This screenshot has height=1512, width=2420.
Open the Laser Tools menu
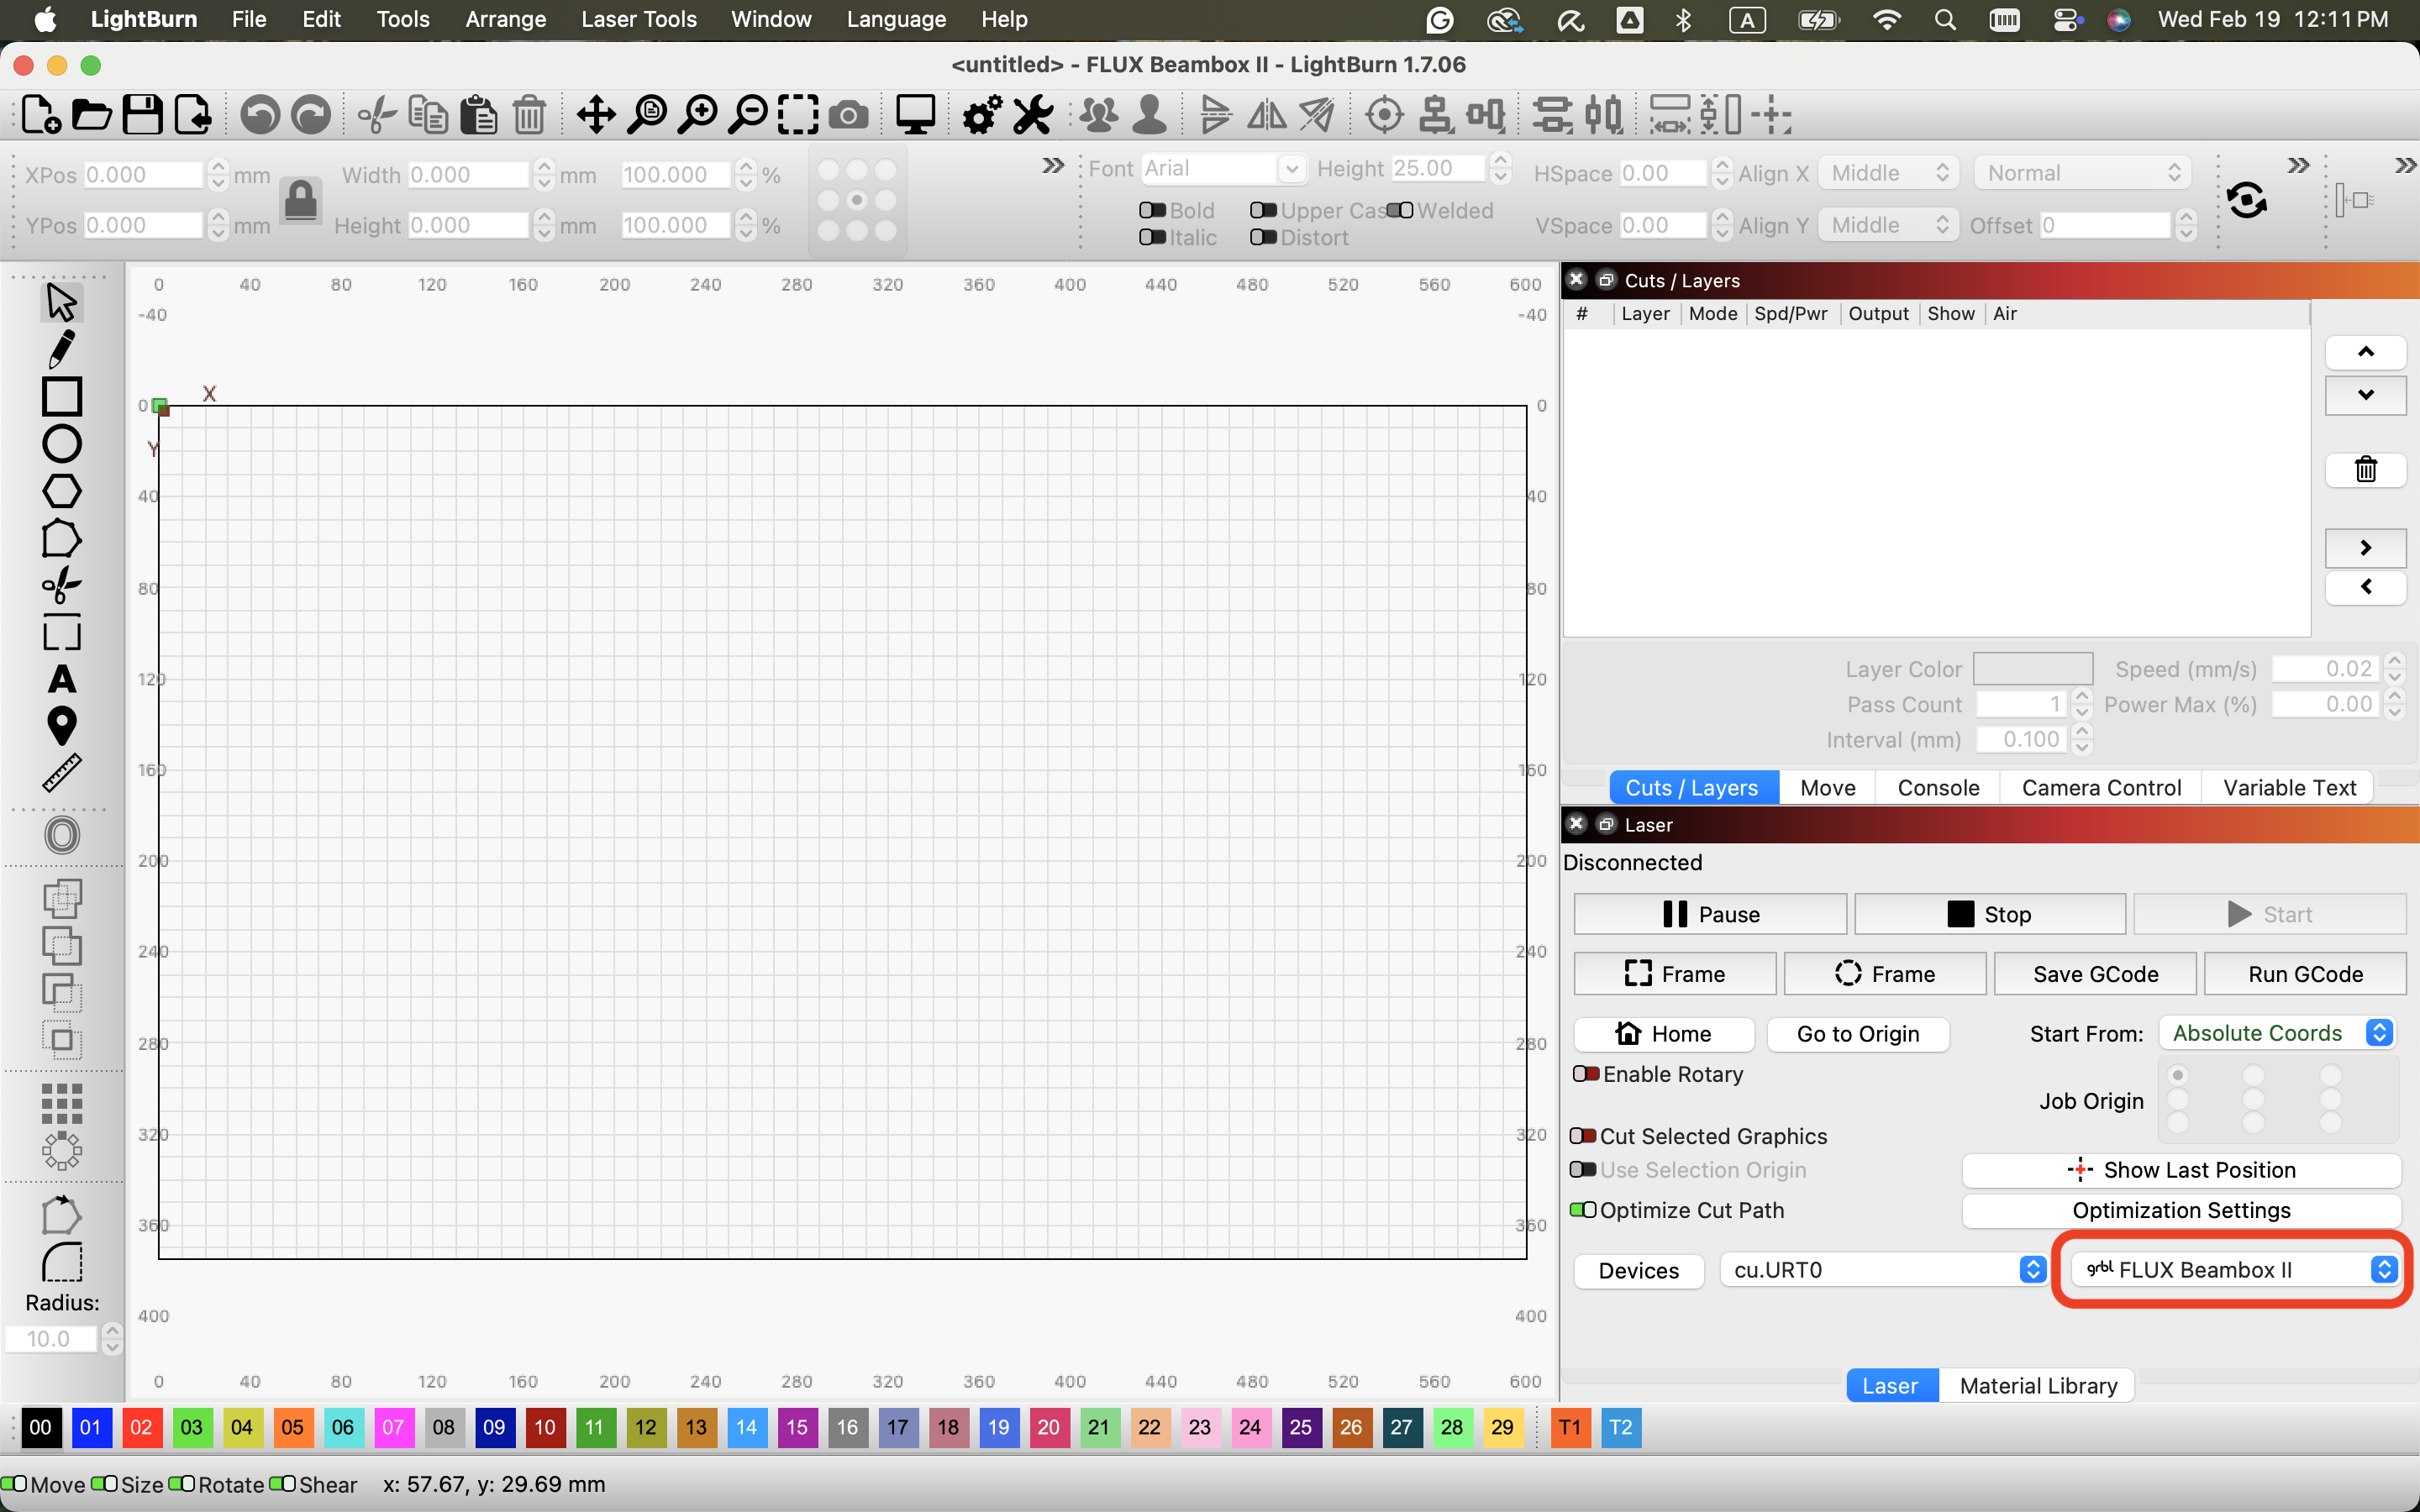[x=638, y=19]
